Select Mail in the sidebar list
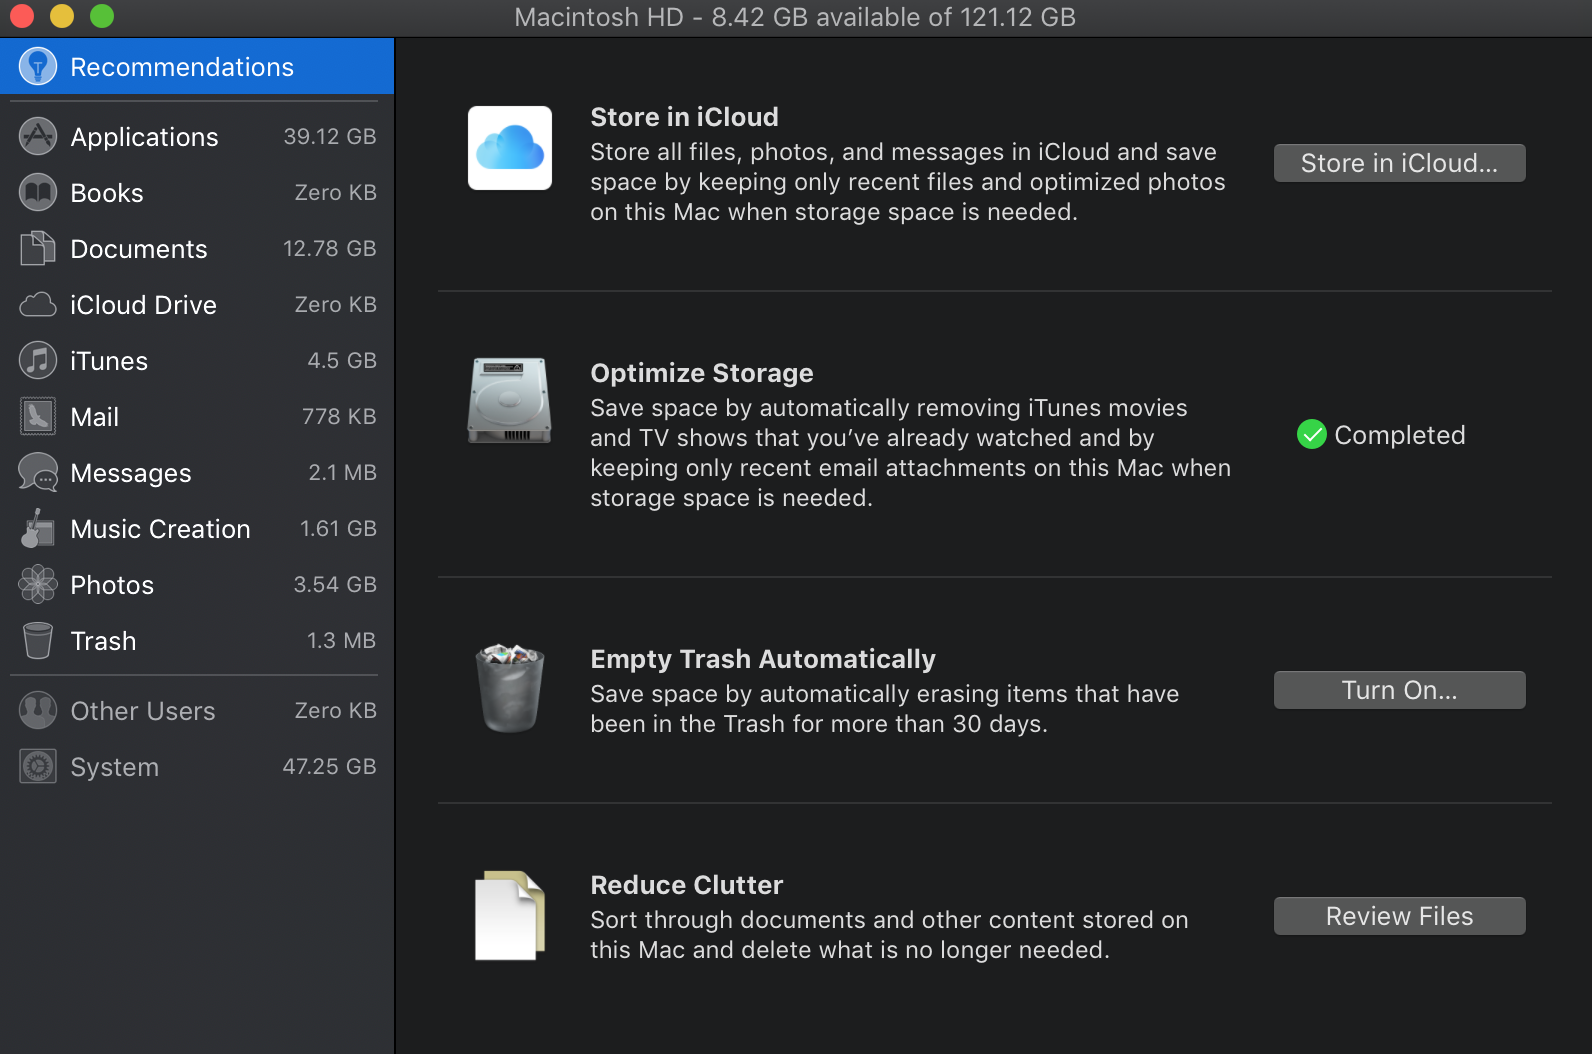 point(197,417)
